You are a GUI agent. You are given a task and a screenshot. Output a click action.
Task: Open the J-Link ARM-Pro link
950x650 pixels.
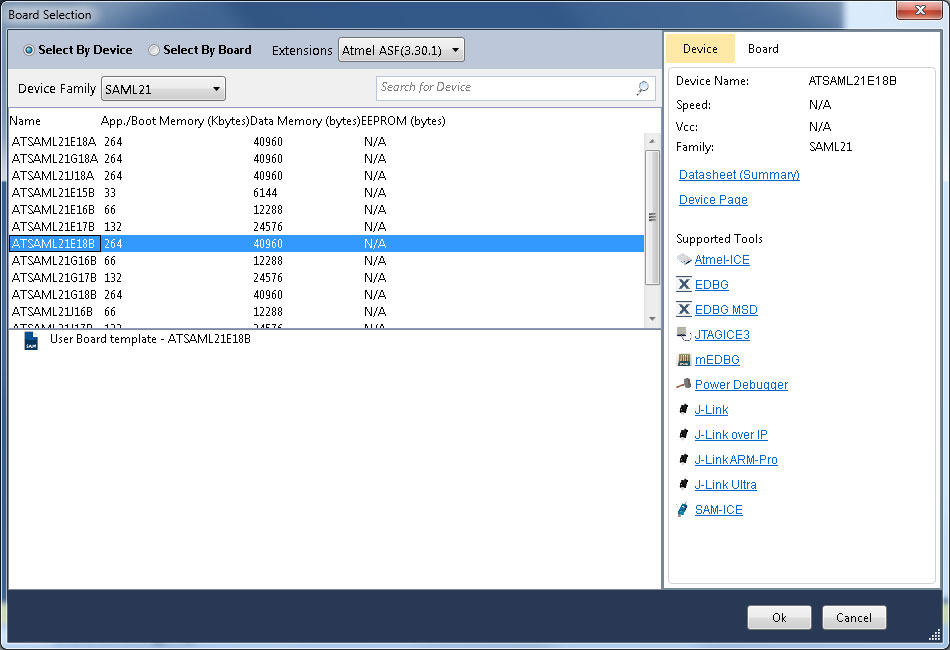[x=736, y=459]
